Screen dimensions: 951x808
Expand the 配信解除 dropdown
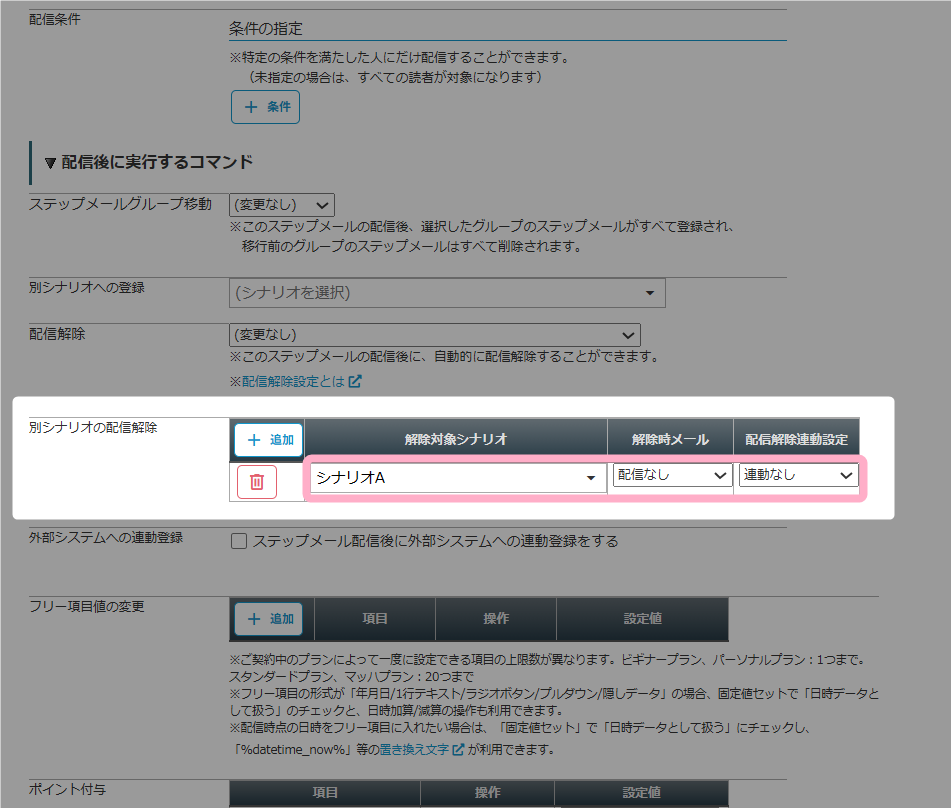coord(434,335)
